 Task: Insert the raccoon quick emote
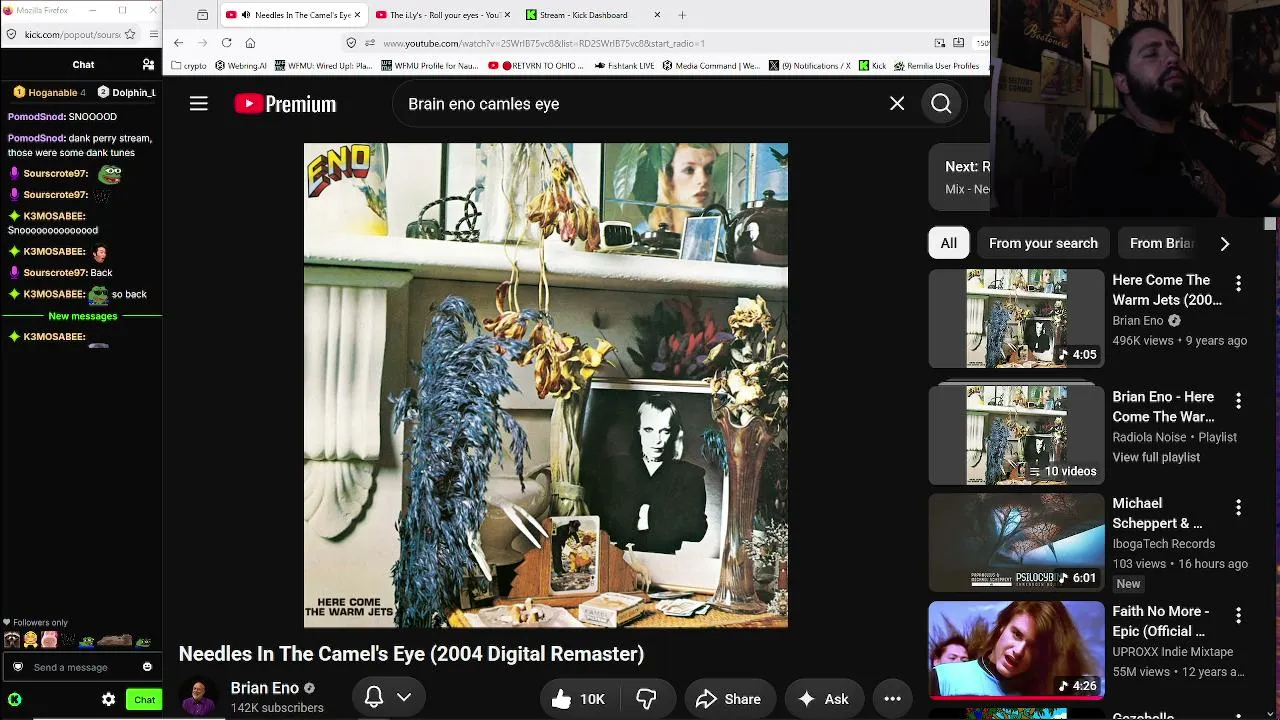[11, 640]
